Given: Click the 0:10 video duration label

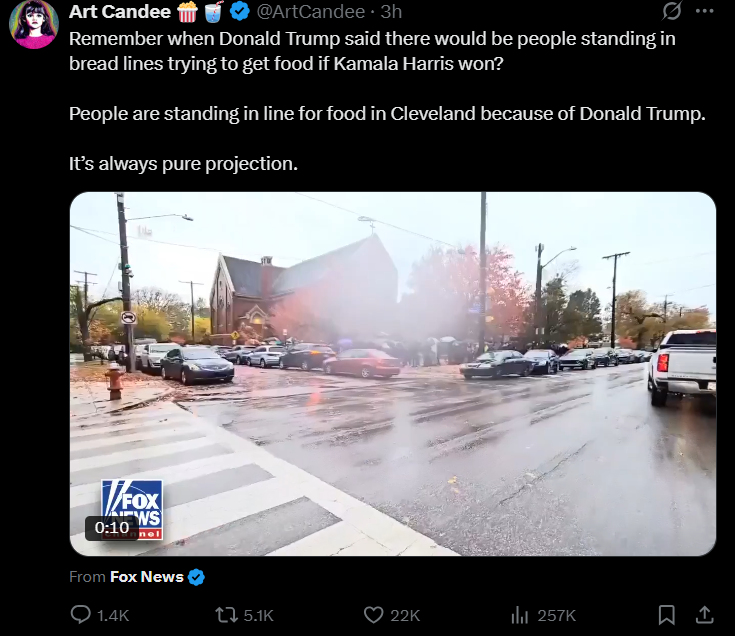Looking at the screenshot, I should [112, 528].
